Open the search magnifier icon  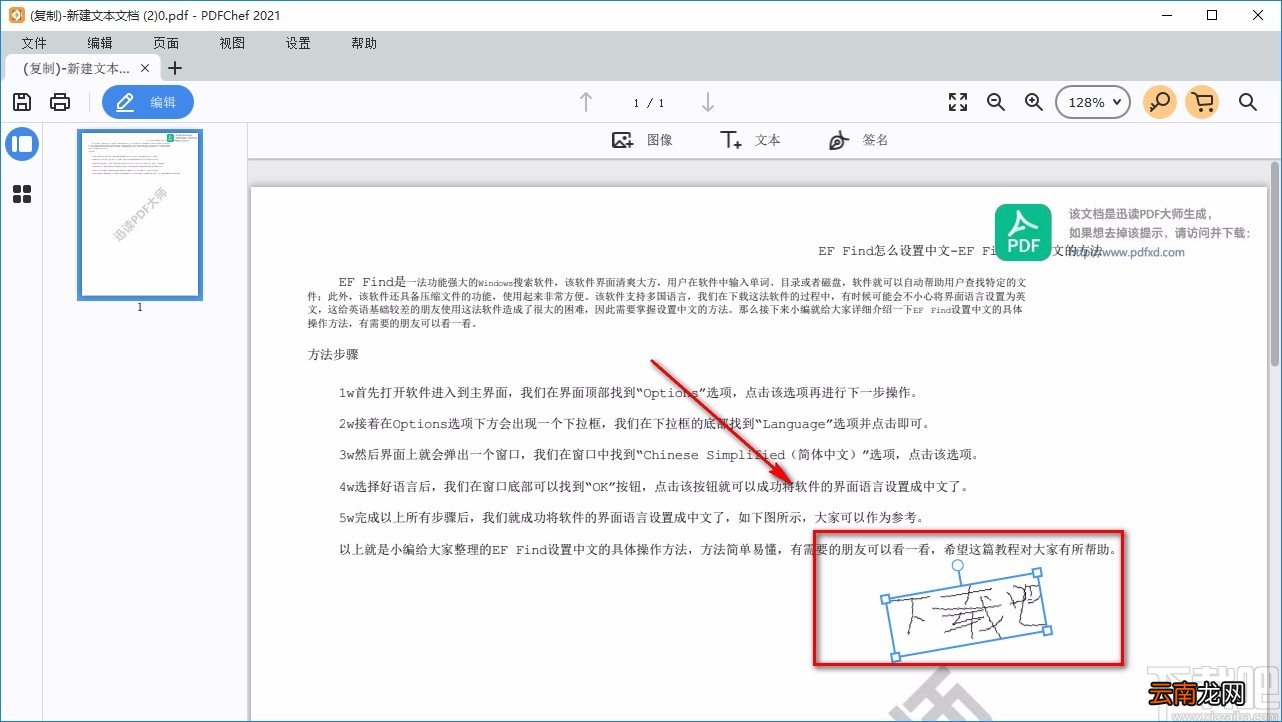(1248, 102)
